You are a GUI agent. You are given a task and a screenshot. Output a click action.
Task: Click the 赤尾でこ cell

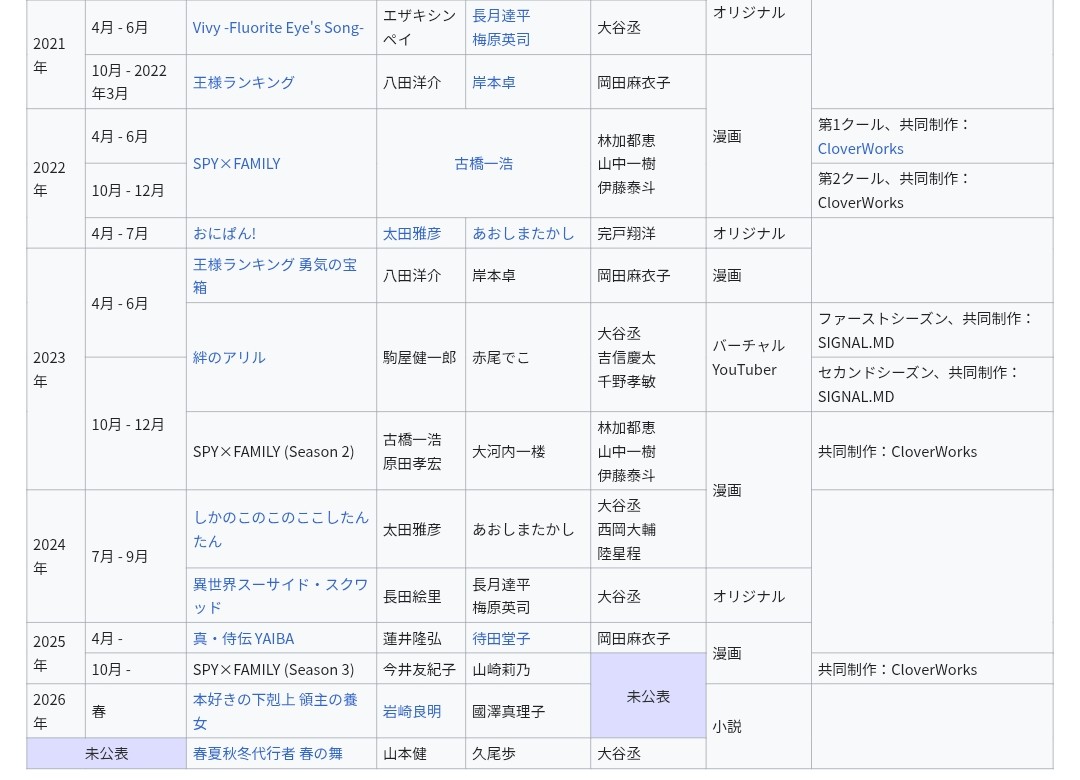coord(528,357)
